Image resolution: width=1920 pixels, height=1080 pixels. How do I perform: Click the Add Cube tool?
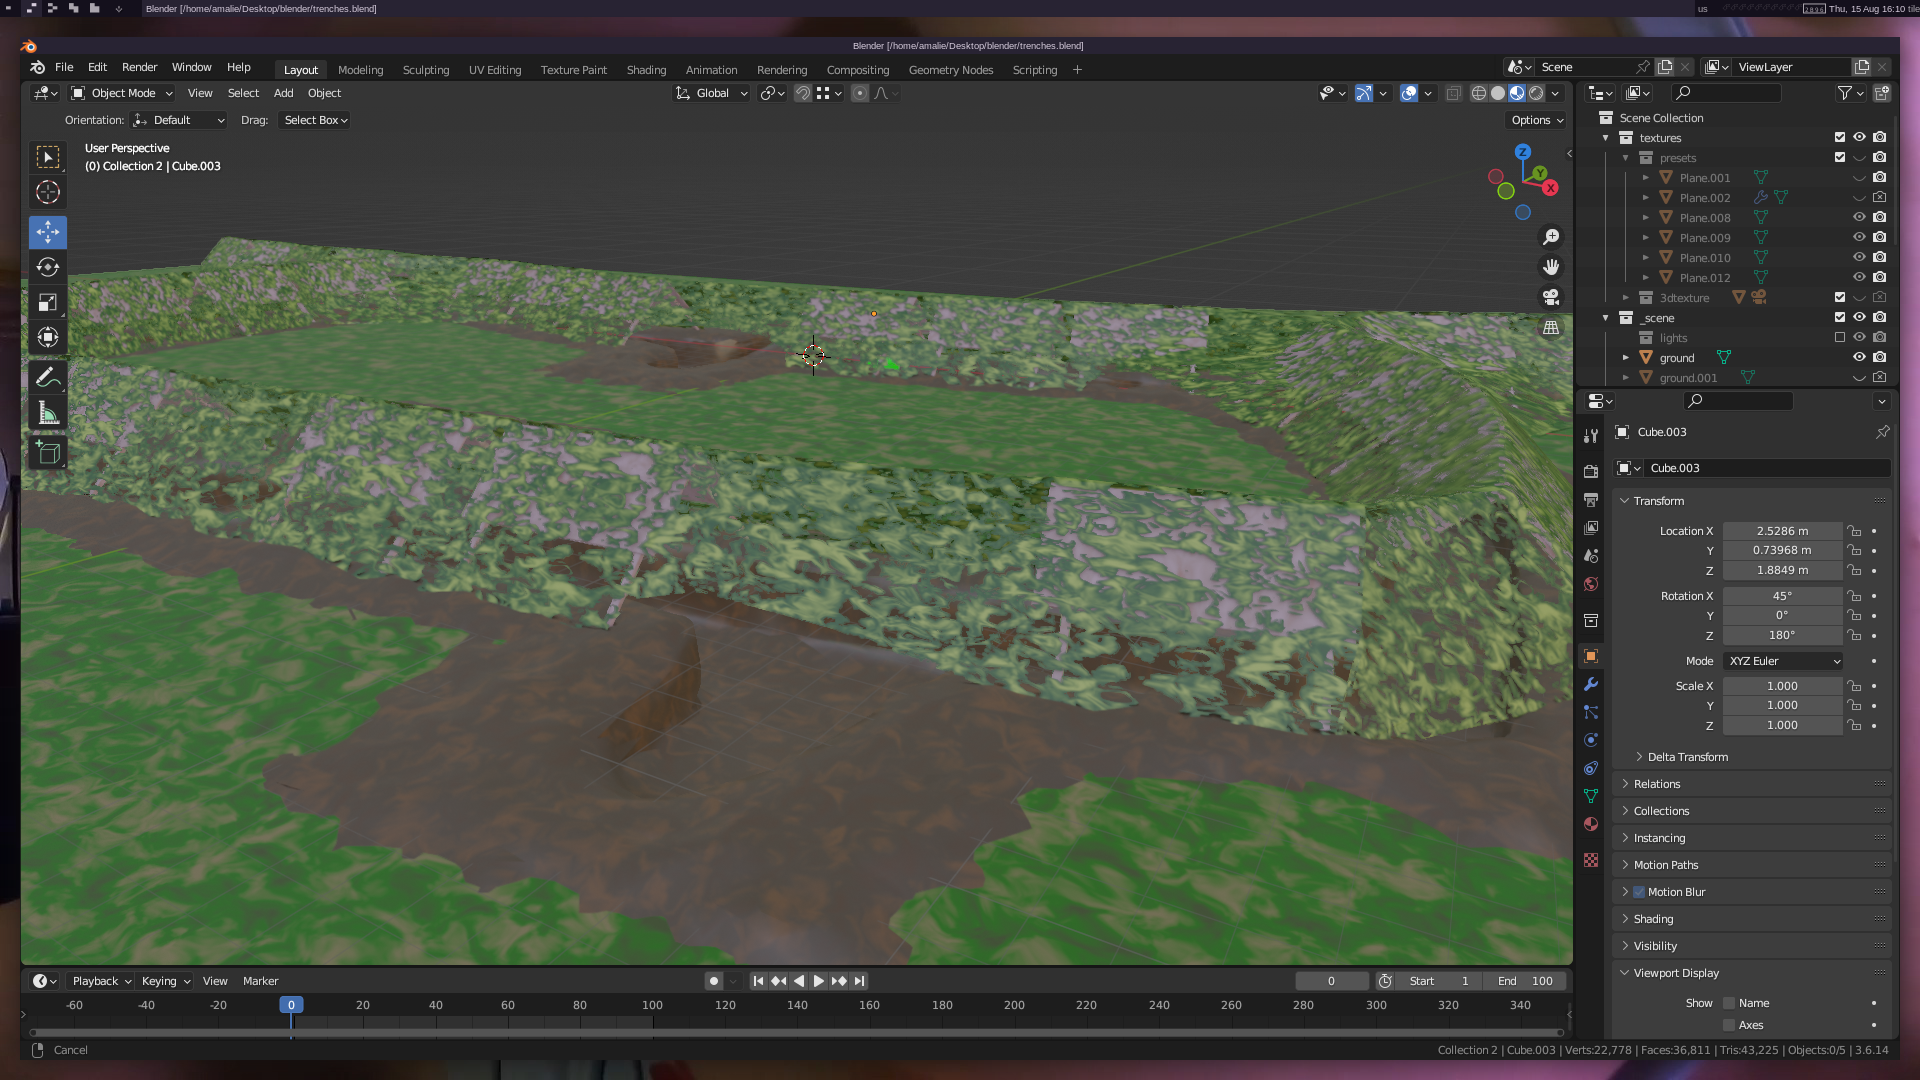47,453
